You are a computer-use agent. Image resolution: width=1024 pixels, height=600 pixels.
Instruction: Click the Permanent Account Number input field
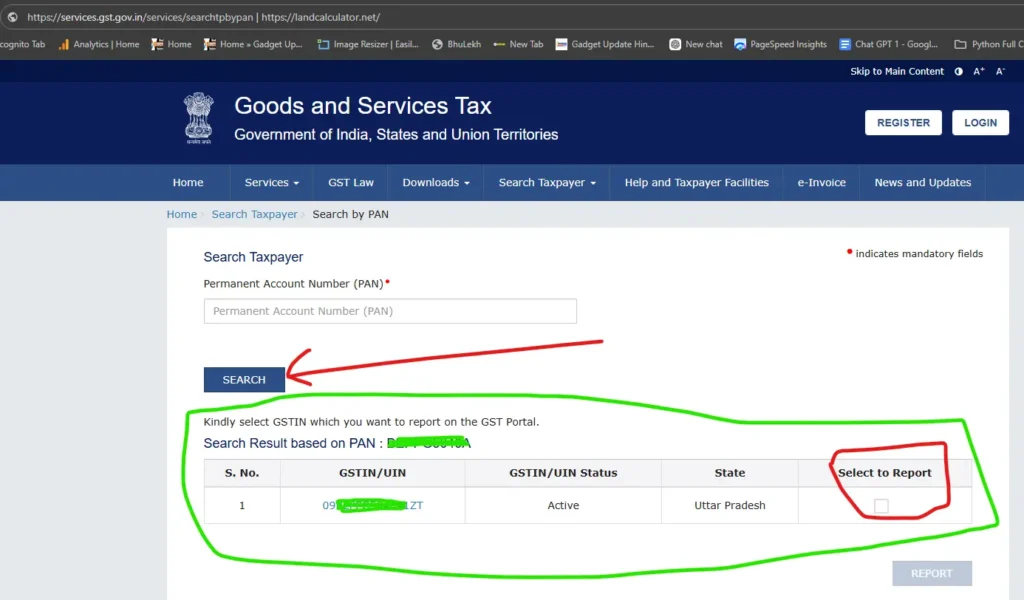(390, 311)
